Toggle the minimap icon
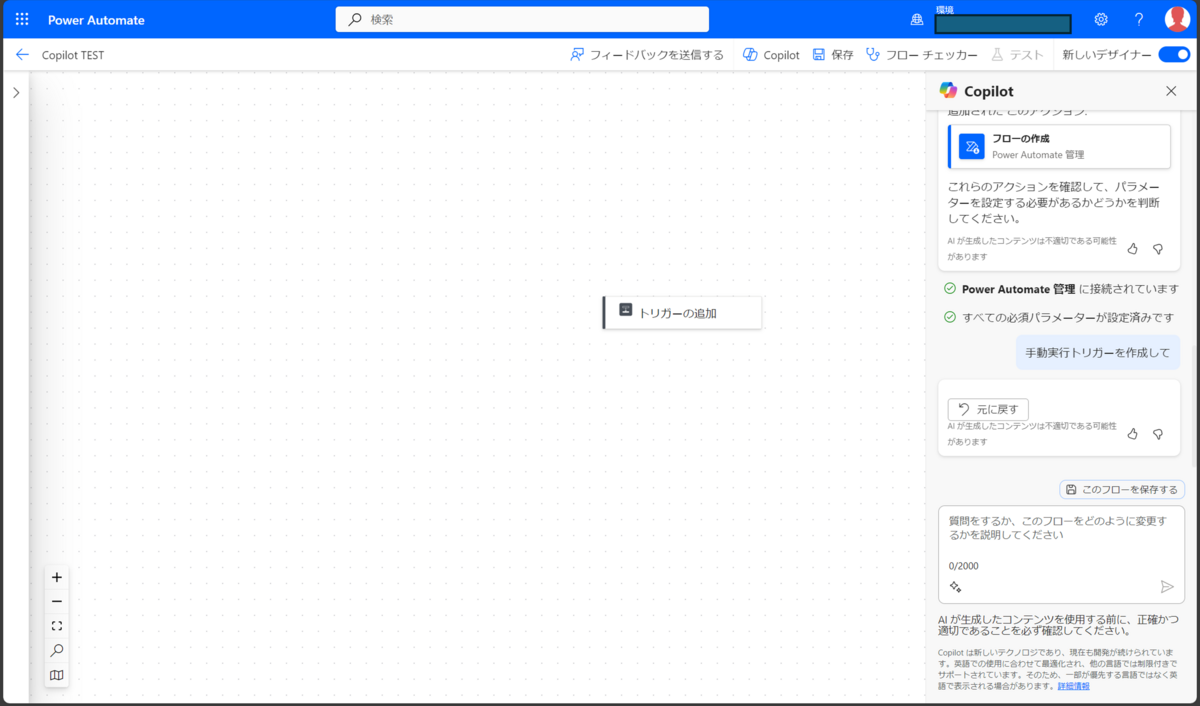The image size is (1200, 706). [x=57, y=676]
